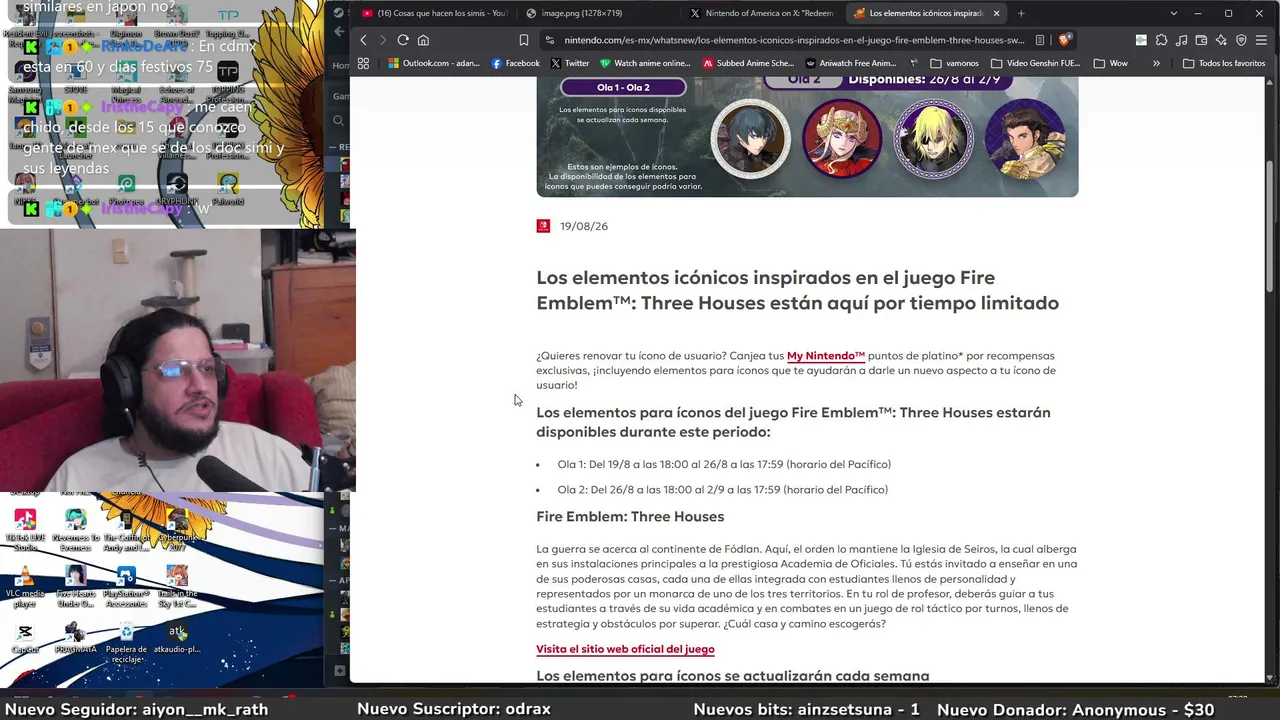
Task: Expand the Video Genshin FUE bookmarks folder
Action: (1035, 63)
